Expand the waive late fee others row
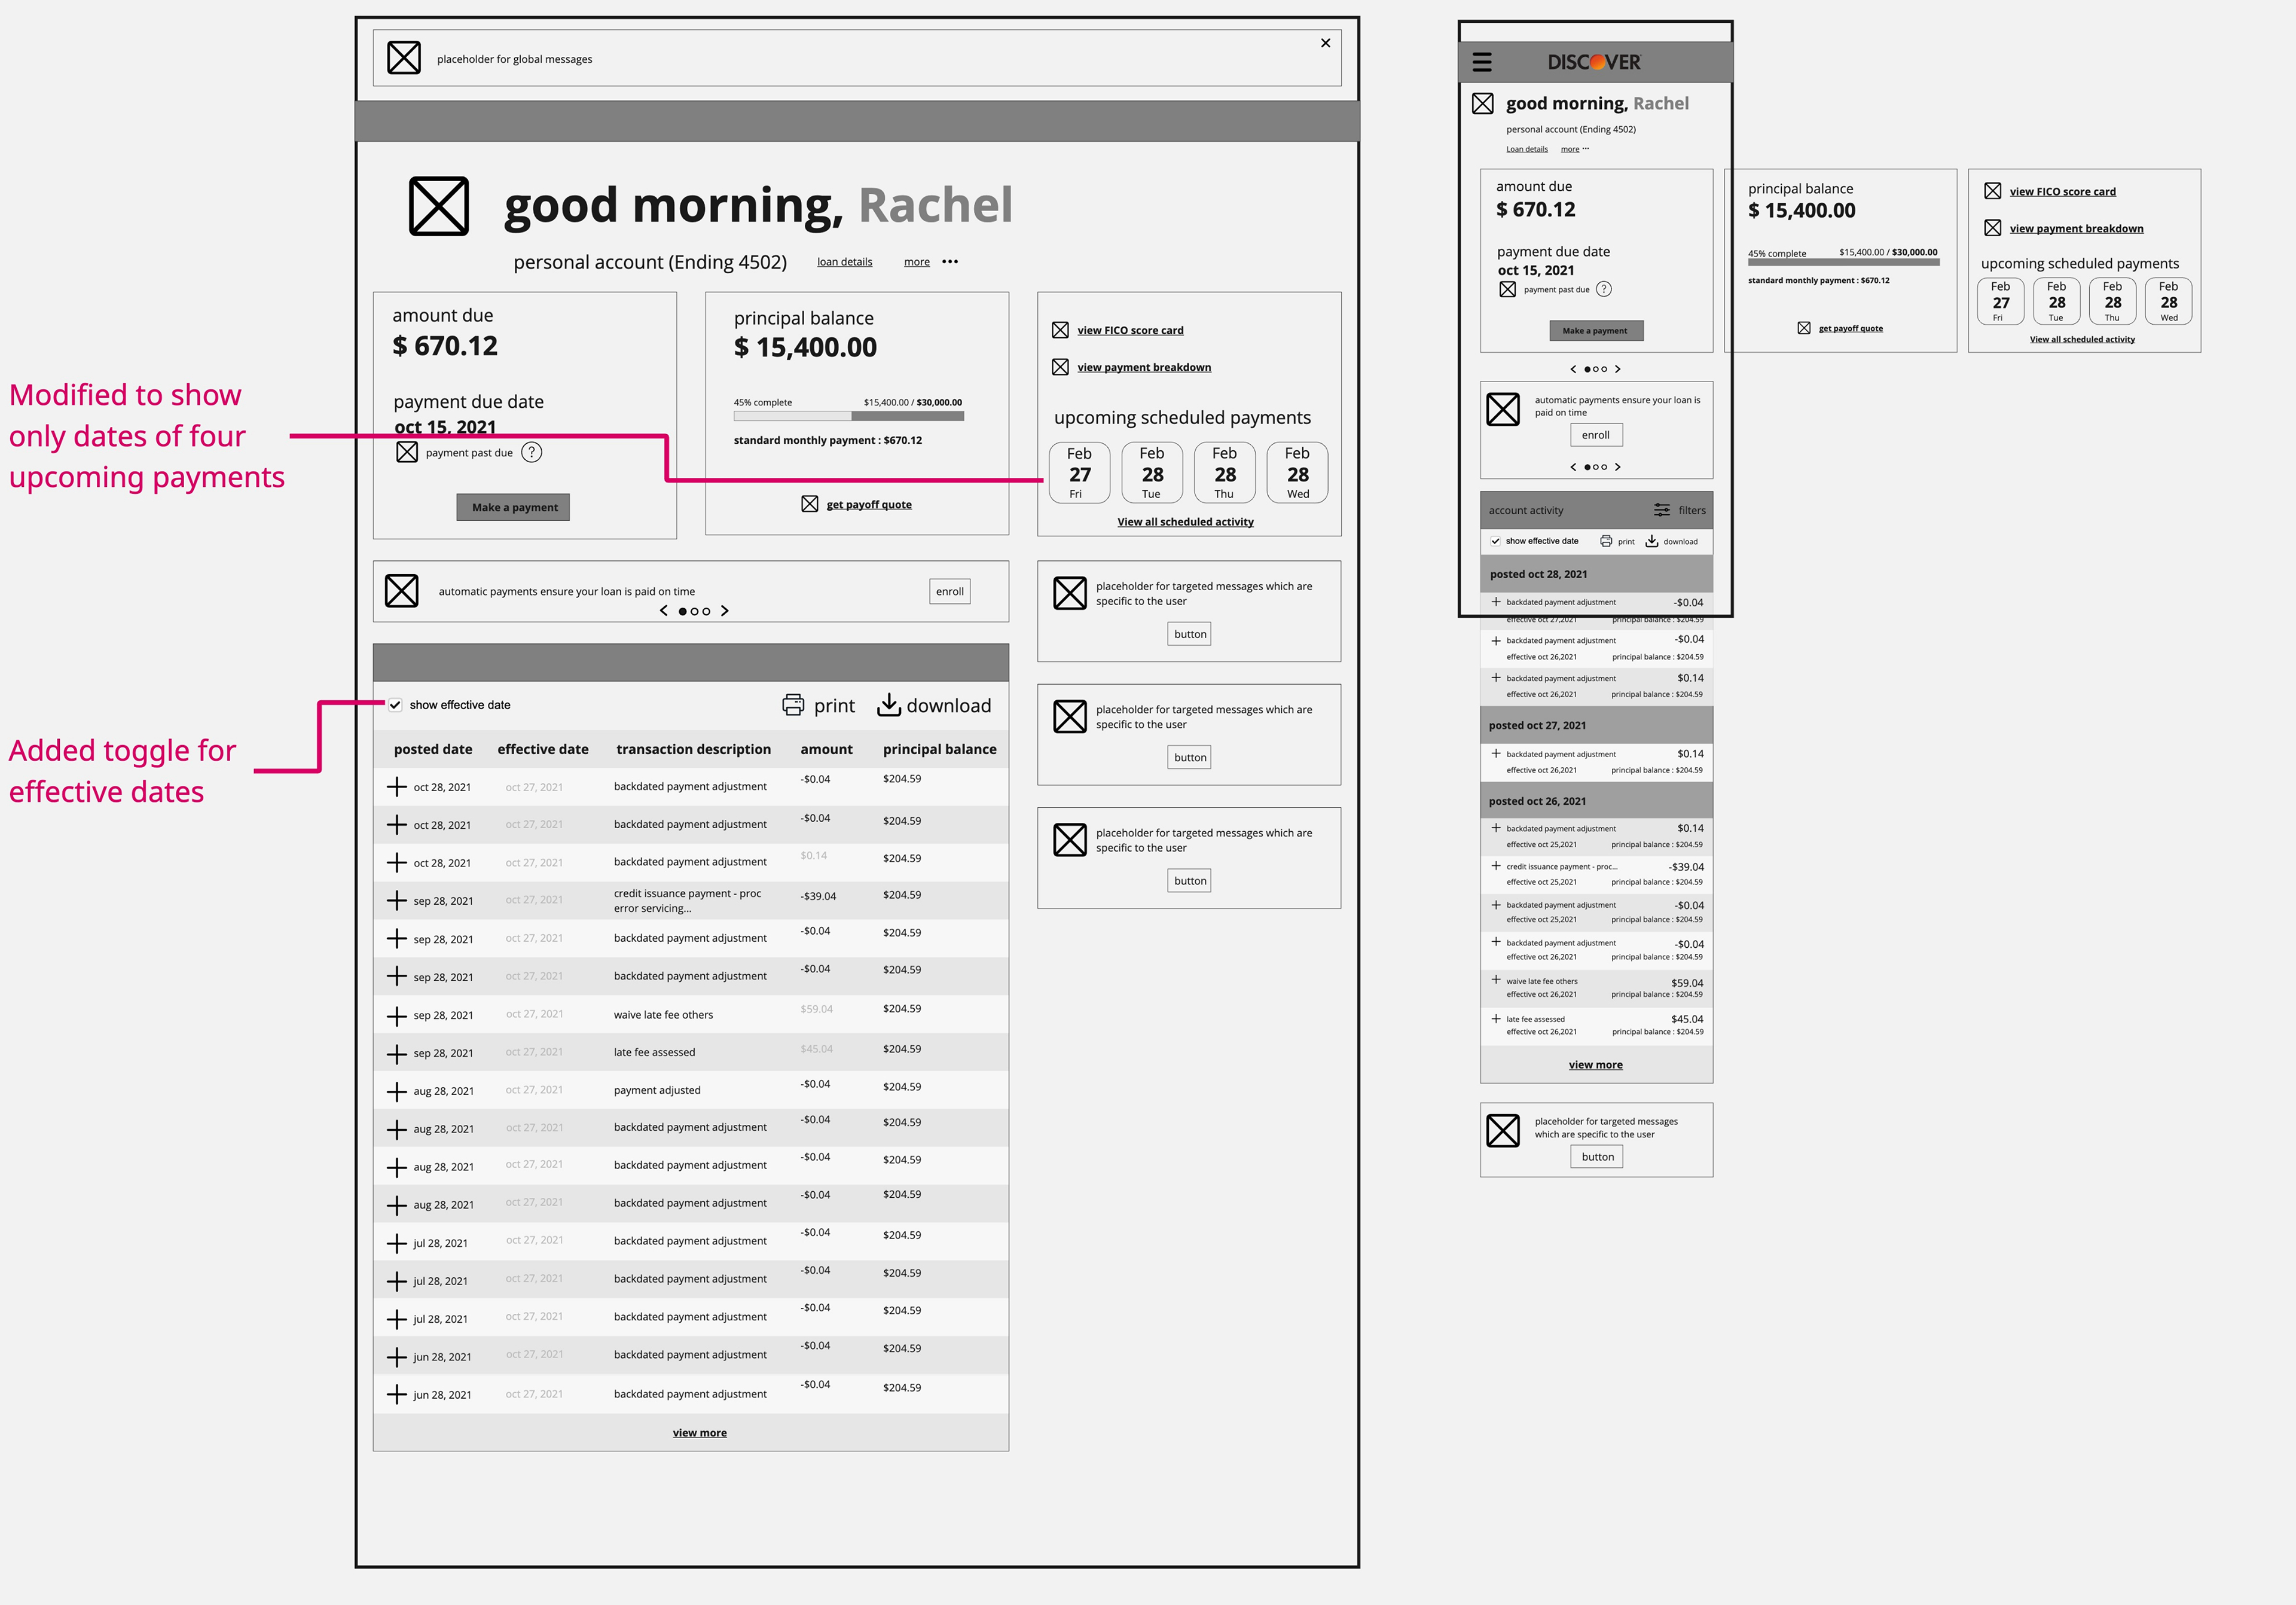Viewport: 2296px width, 1605px height. point(397,1016)
